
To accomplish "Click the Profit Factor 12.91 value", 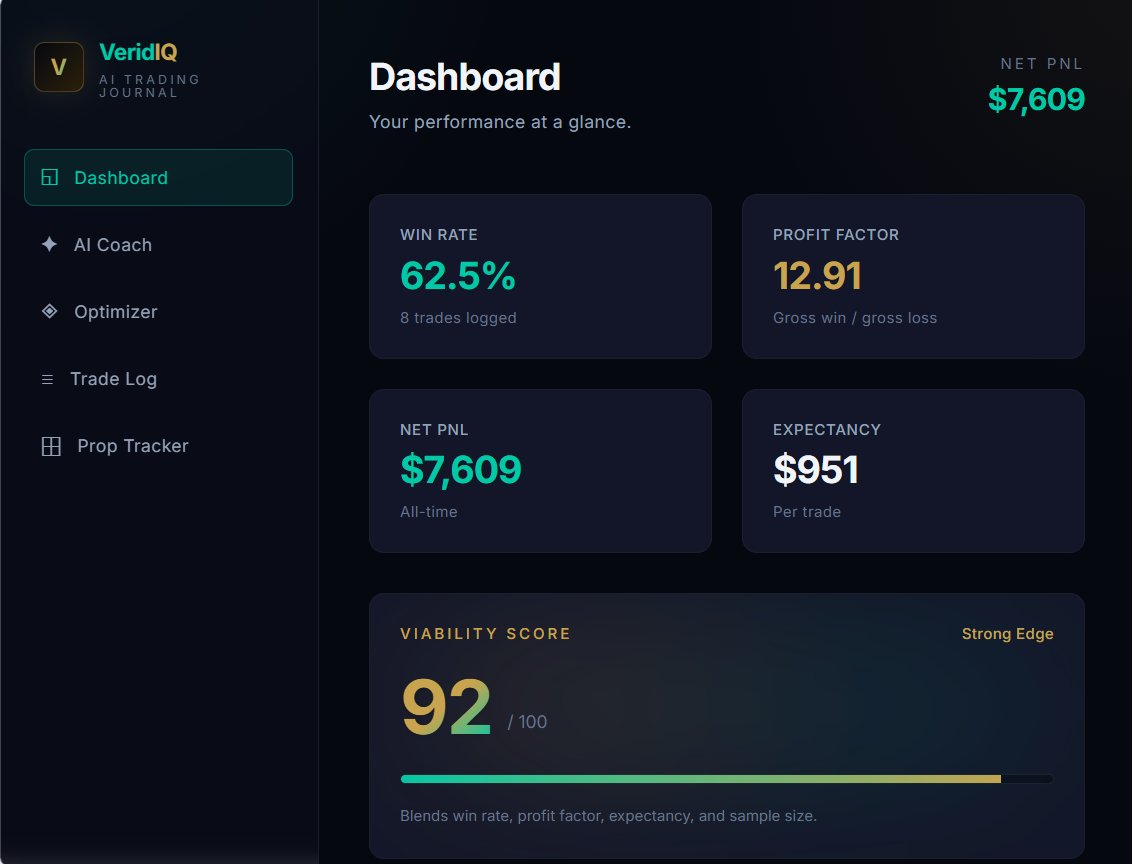I will click(x=817, y=276).
